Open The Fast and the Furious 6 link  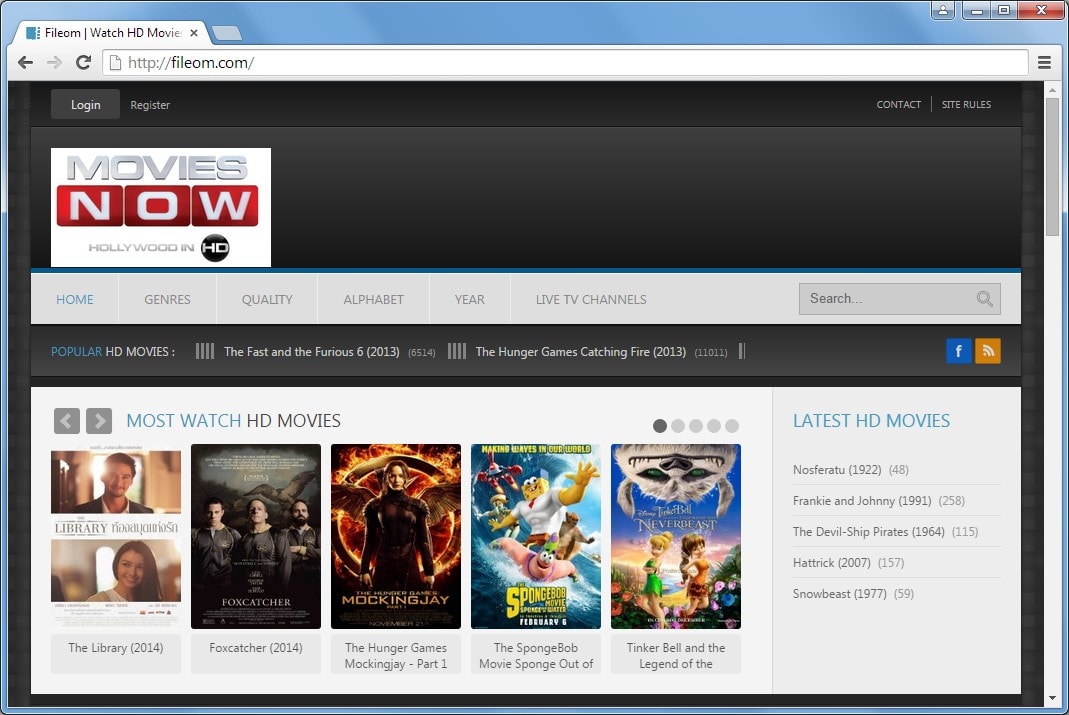point(312,352)
